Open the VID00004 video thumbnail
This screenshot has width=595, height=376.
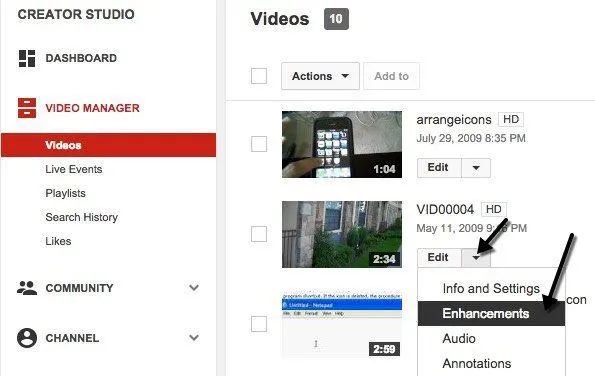click(x=342, y=234)
